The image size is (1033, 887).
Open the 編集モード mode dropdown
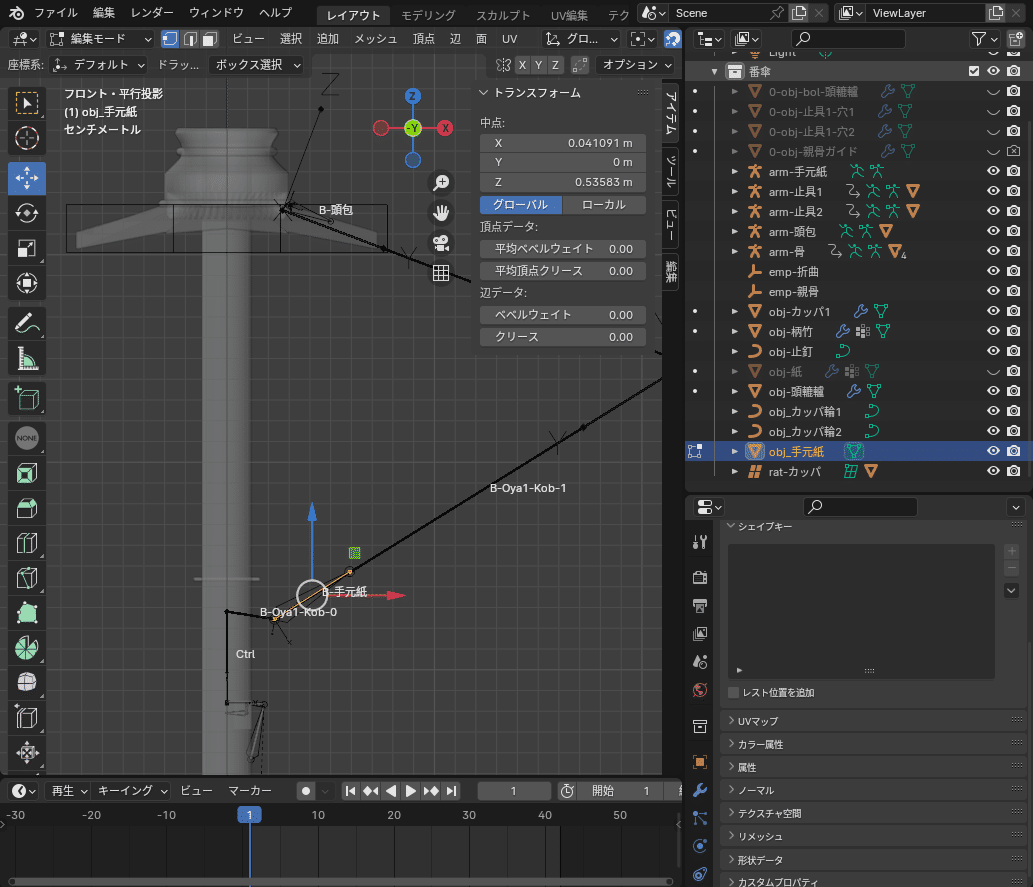pyautogui.click(x=101, y=39)
